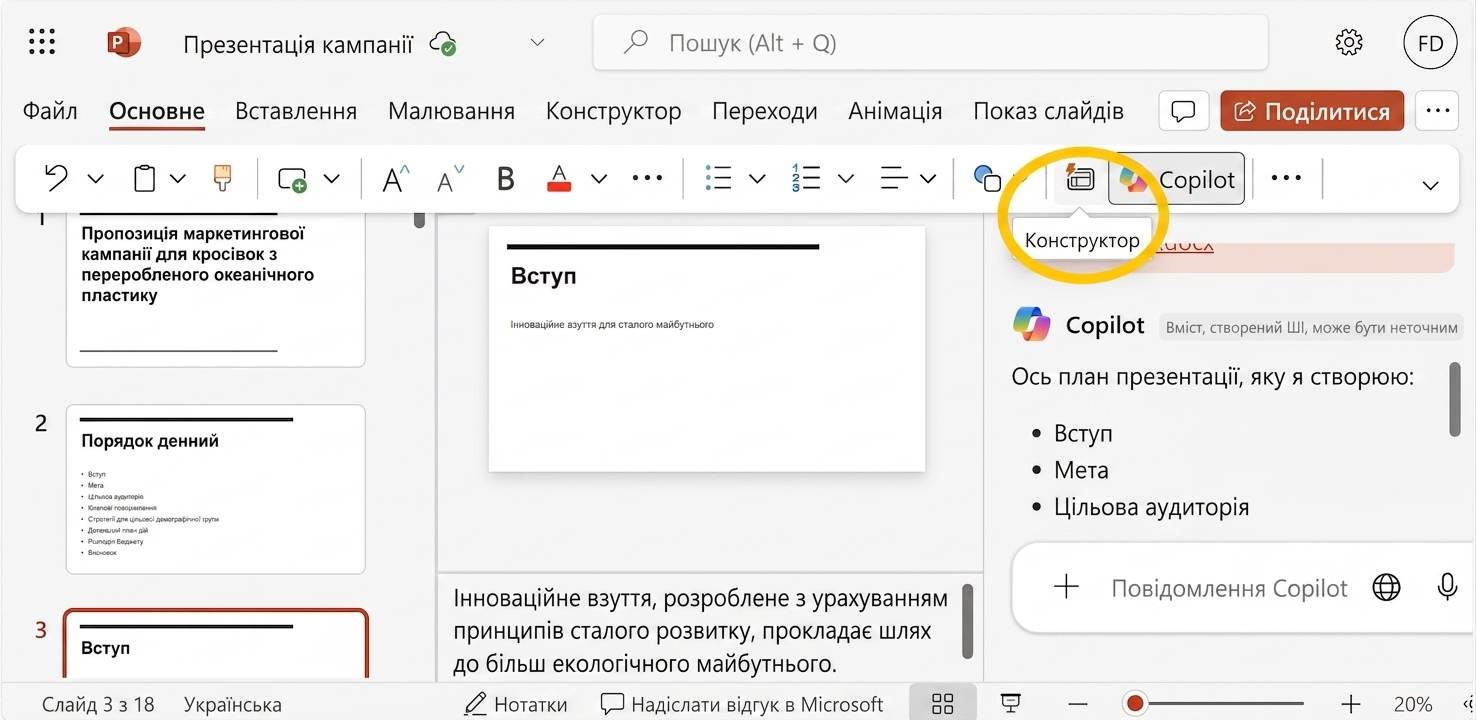Click the Повідомлення Copilot input field
Viewport: 1476px width, 720px height.
[1229, 588]
